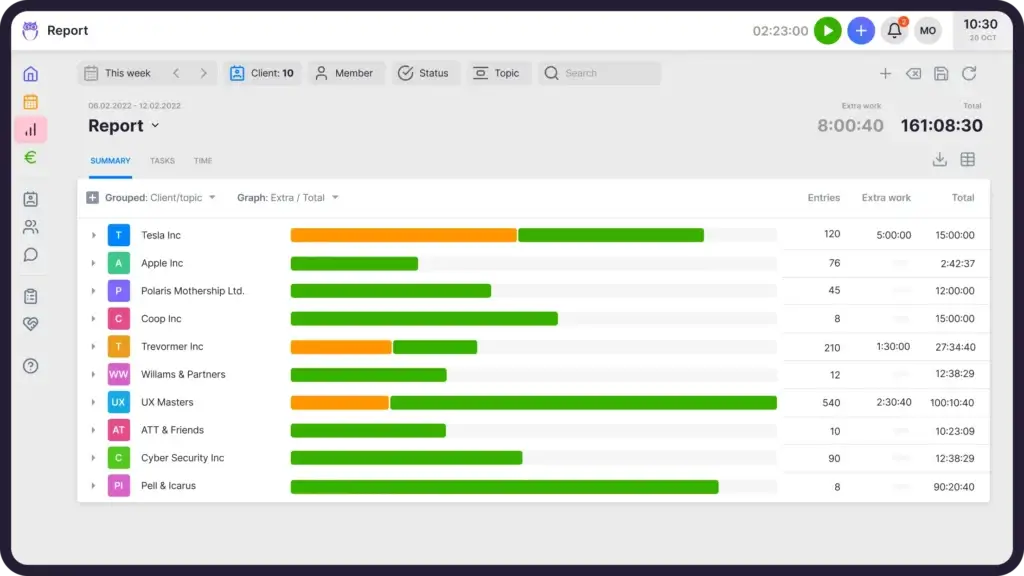Go to previous week arrow

click(x=176, y=73)
